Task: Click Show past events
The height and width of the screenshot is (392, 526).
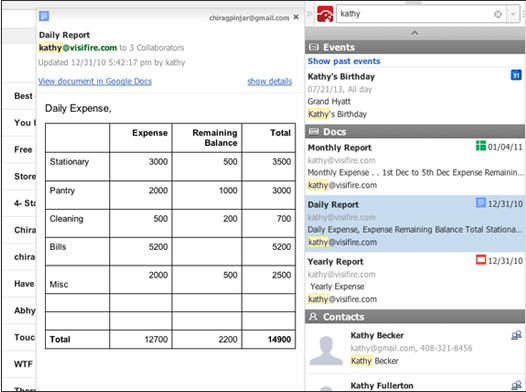Action: point(344,61)
